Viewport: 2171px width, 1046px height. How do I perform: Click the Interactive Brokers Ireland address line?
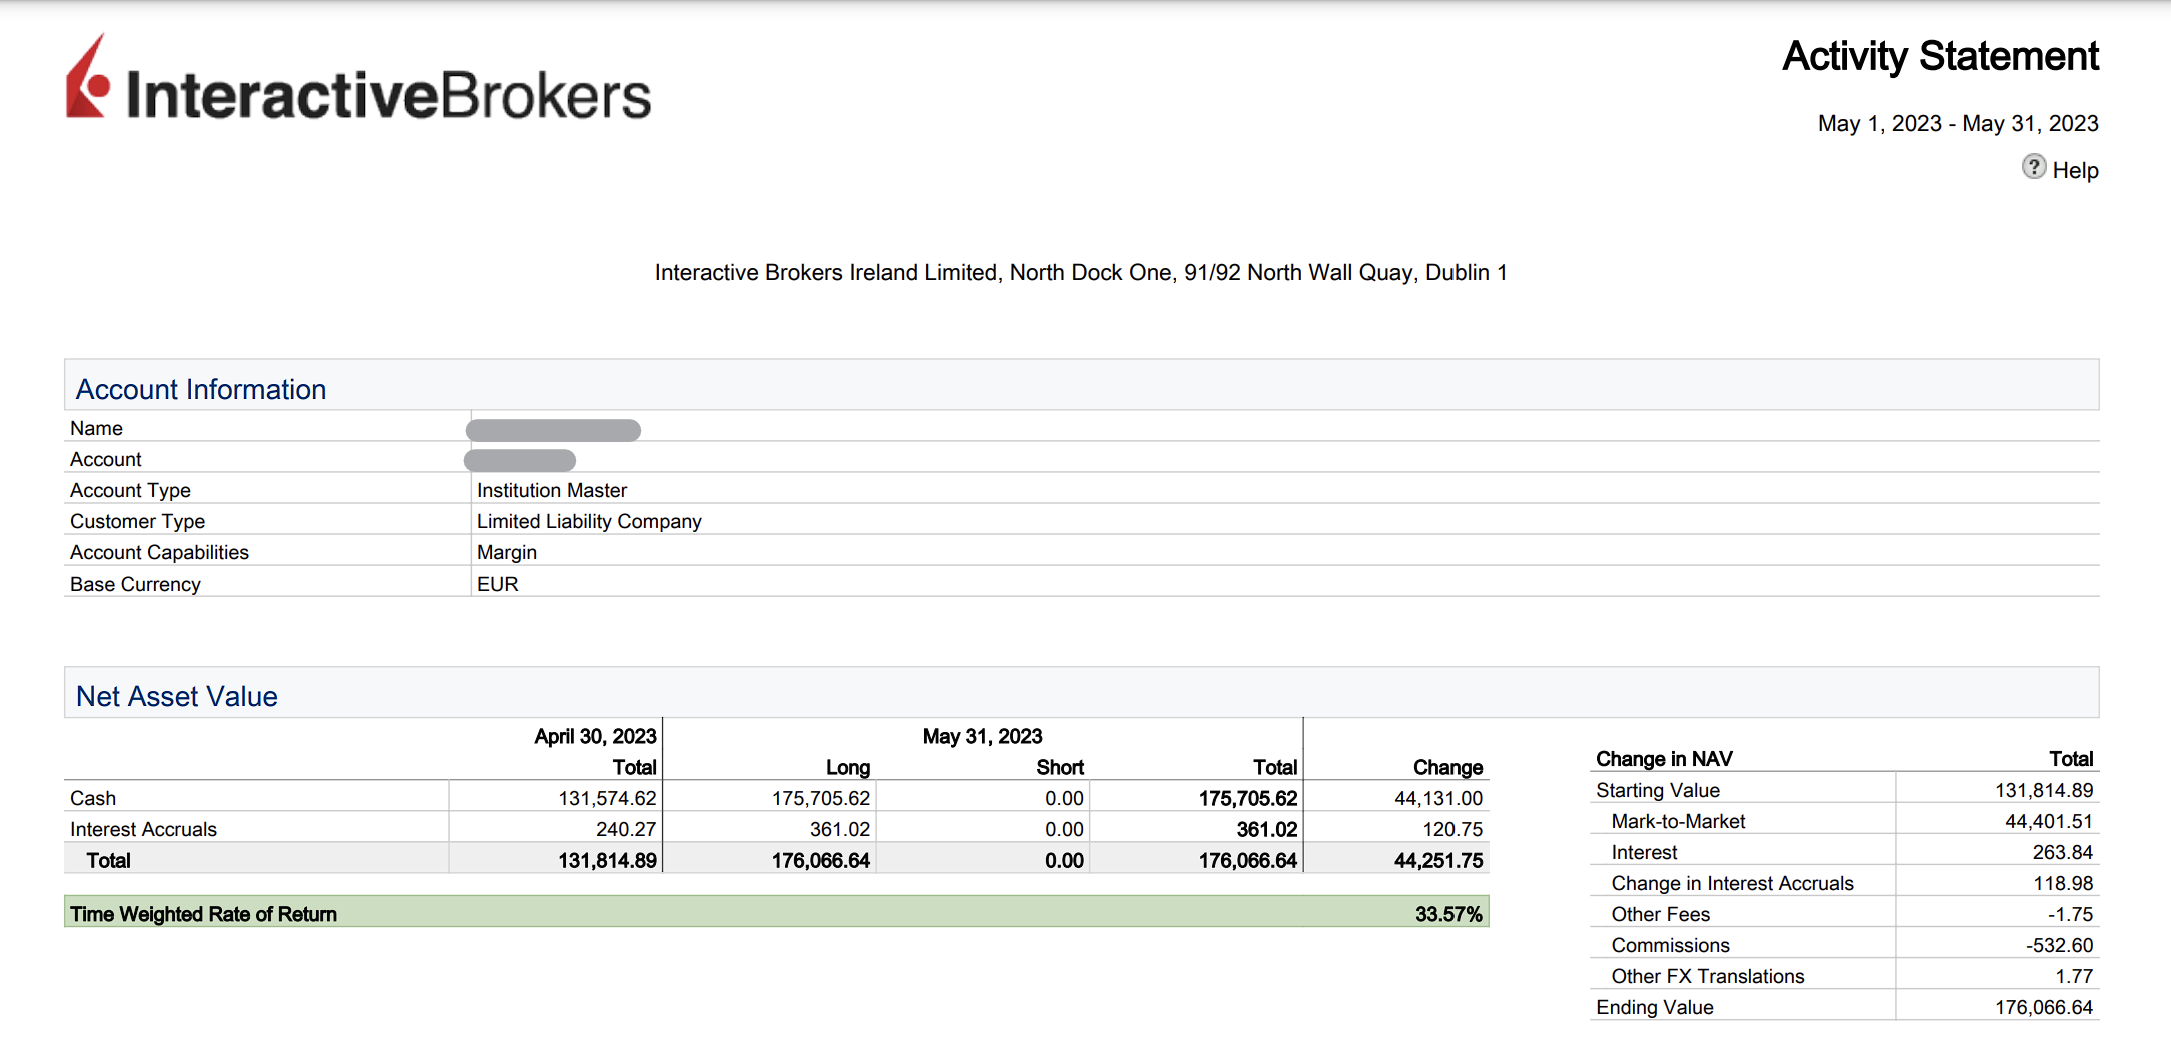pyautogui.click(x=1080, y=273)
